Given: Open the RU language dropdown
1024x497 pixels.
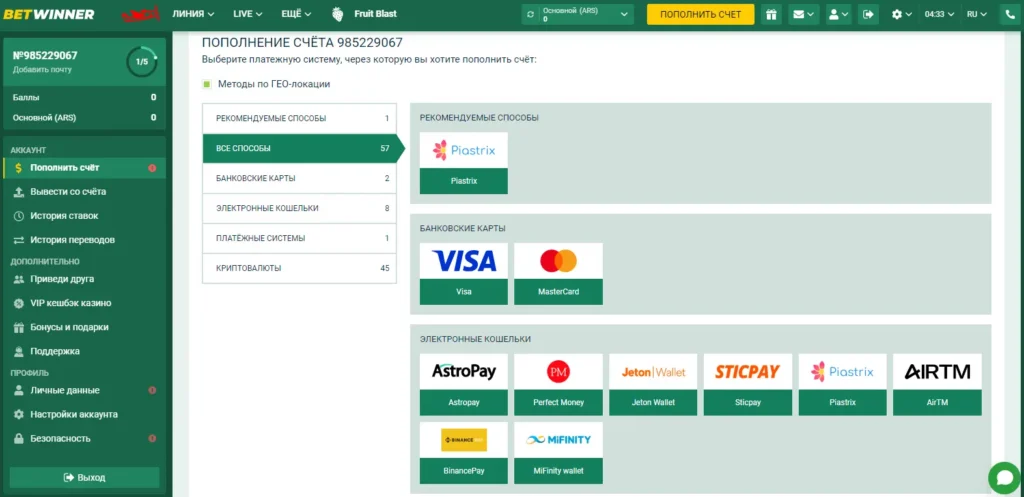Looking at the screenshot, I should coord(975,14).
